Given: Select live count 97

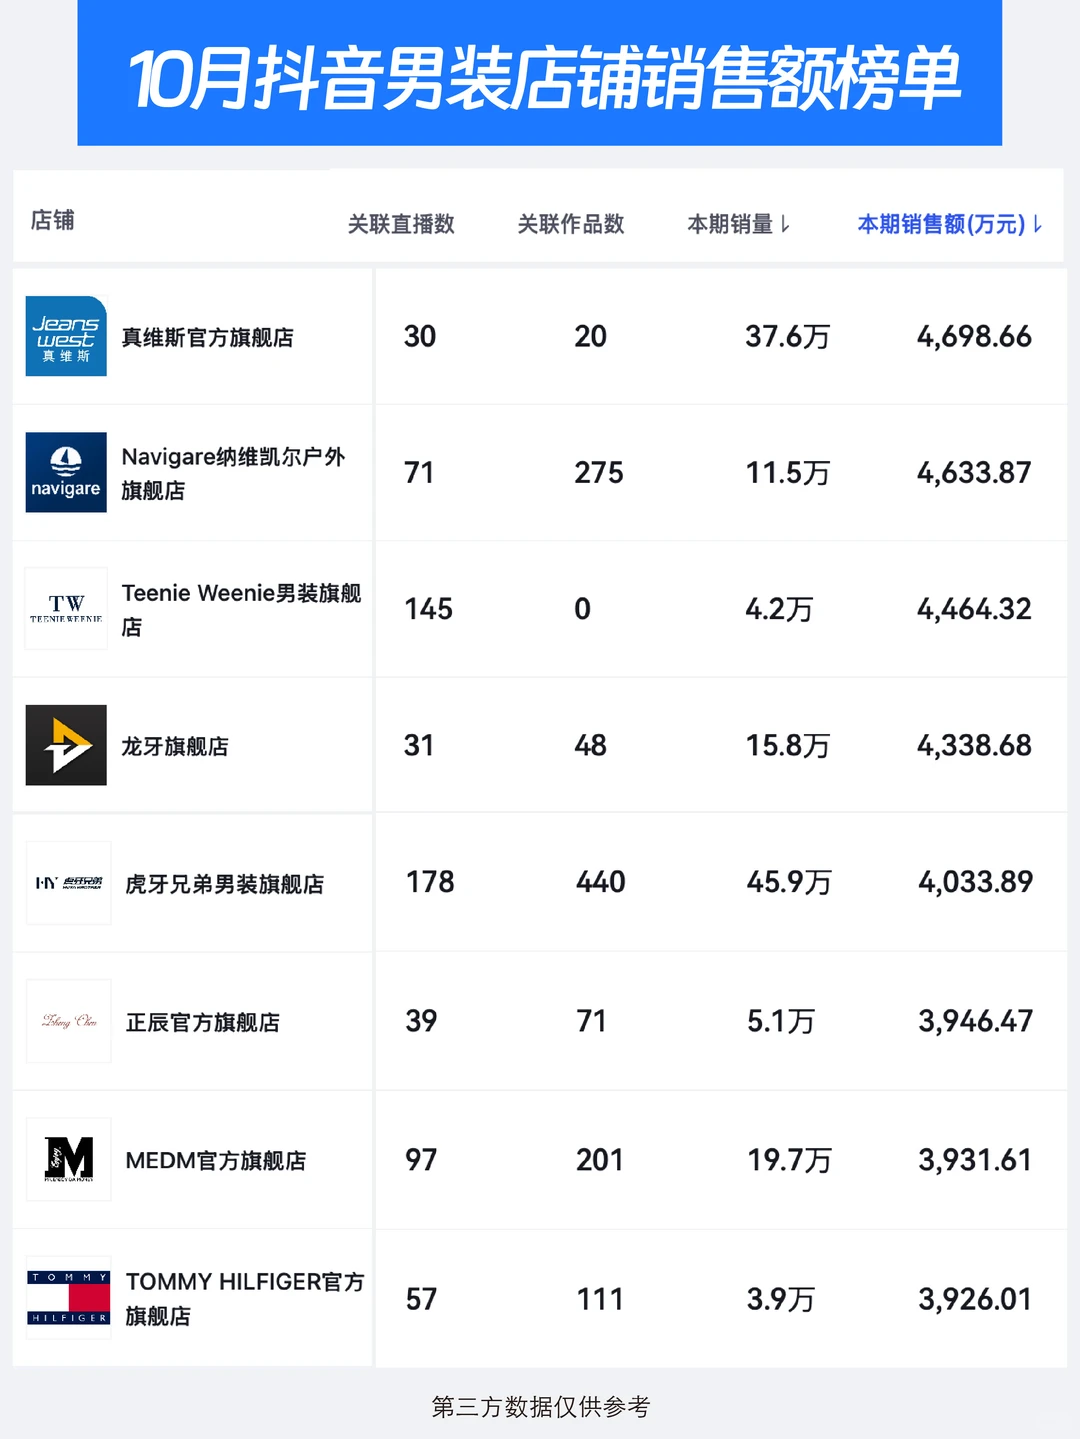Looking at the screenshot, I should (x=421, y=1160).
